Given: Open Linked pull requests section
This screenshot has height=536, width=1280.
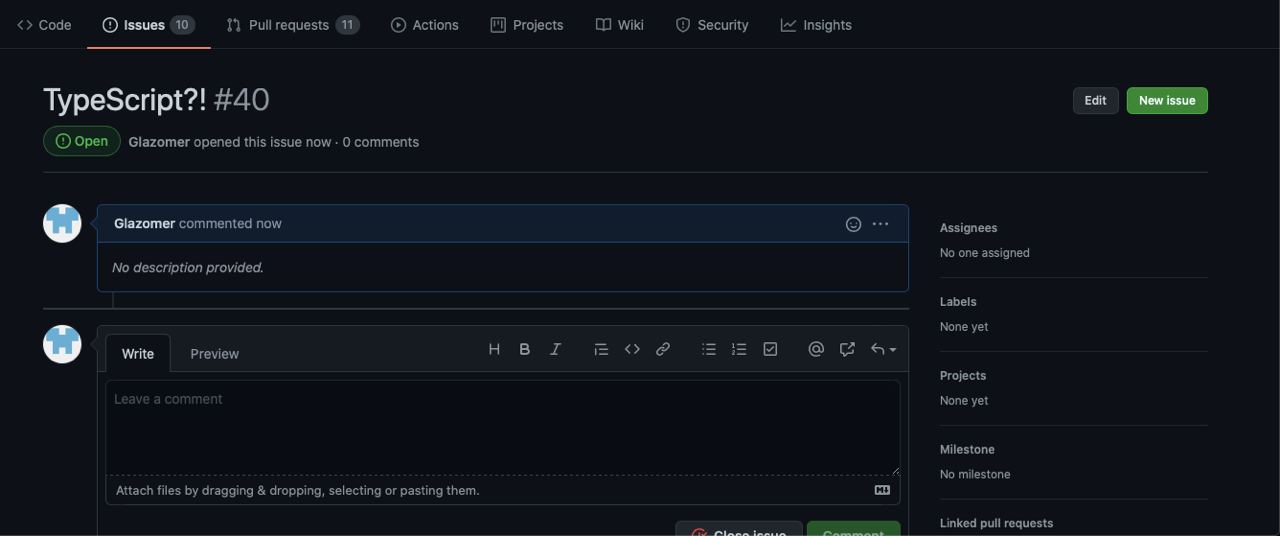Looking at the screenshot, I should [997, 523].
